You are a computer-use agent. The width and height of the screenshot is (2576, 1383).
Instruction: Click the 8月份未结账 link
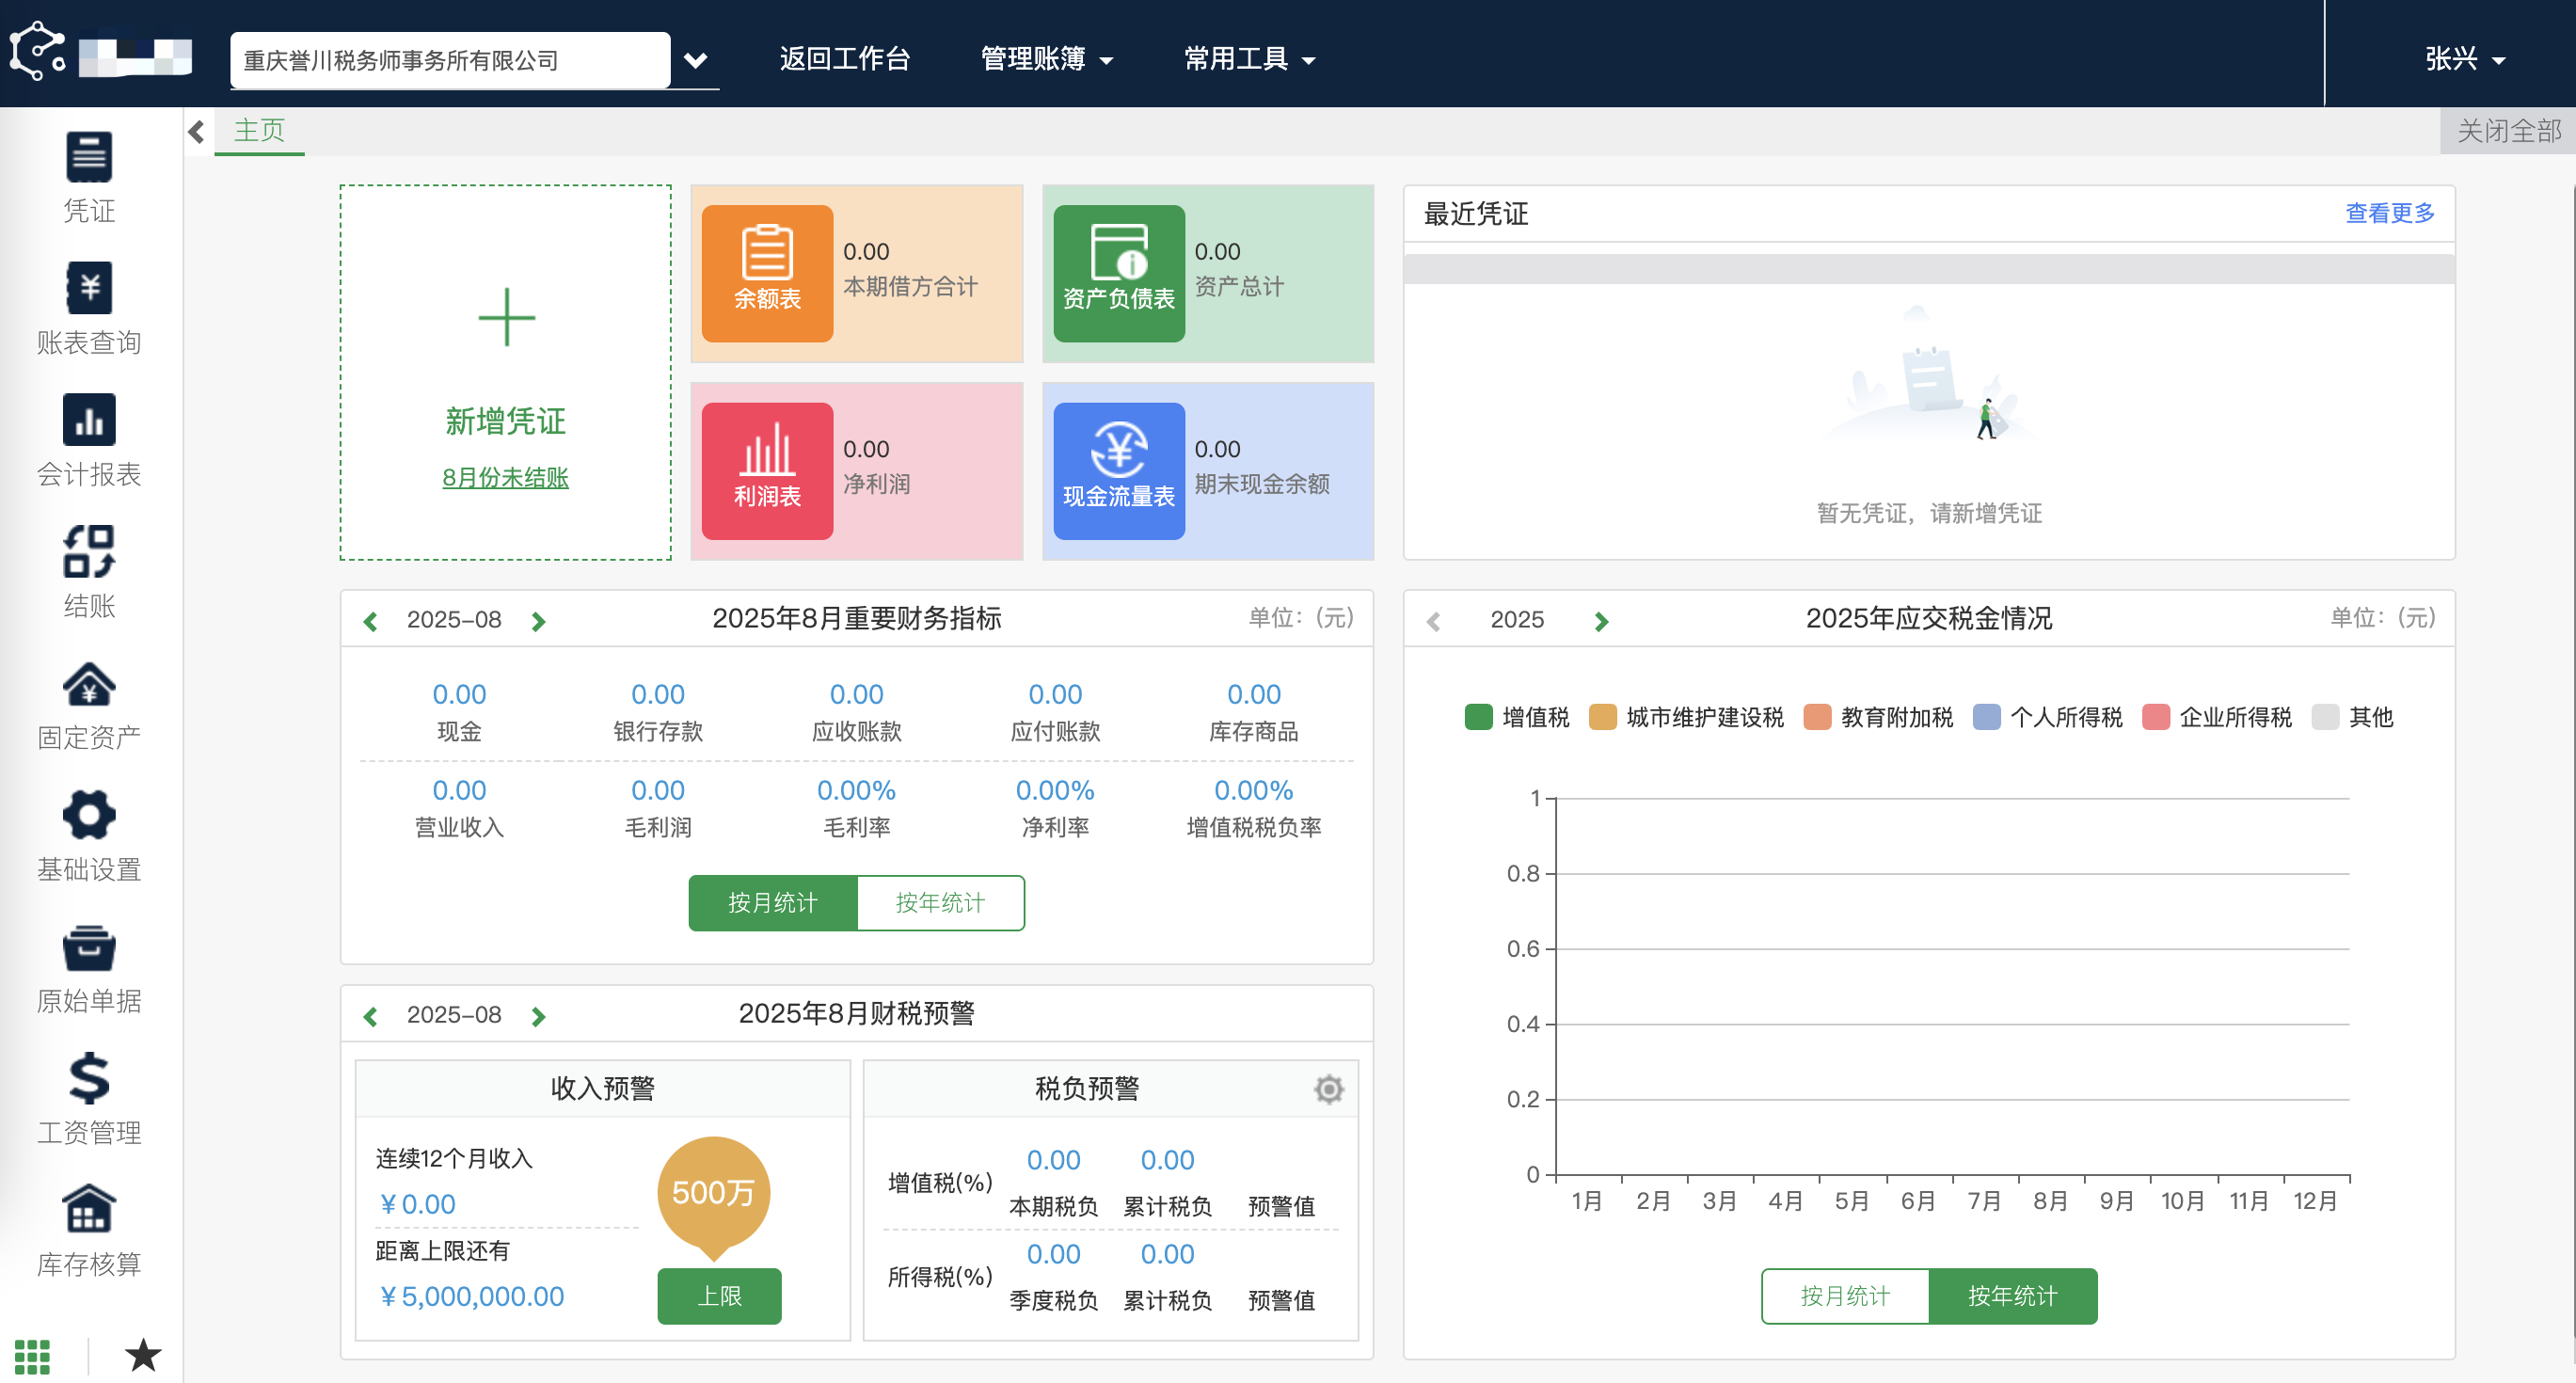505,477
